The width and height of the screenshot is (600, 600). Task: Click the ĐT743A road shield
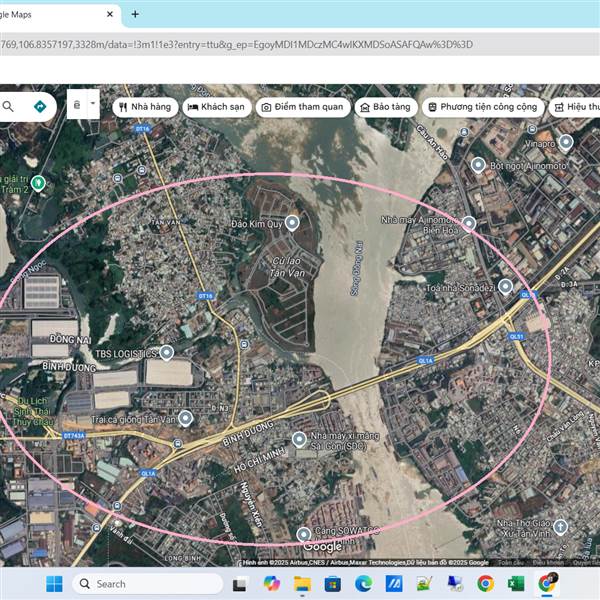(74, 435)
